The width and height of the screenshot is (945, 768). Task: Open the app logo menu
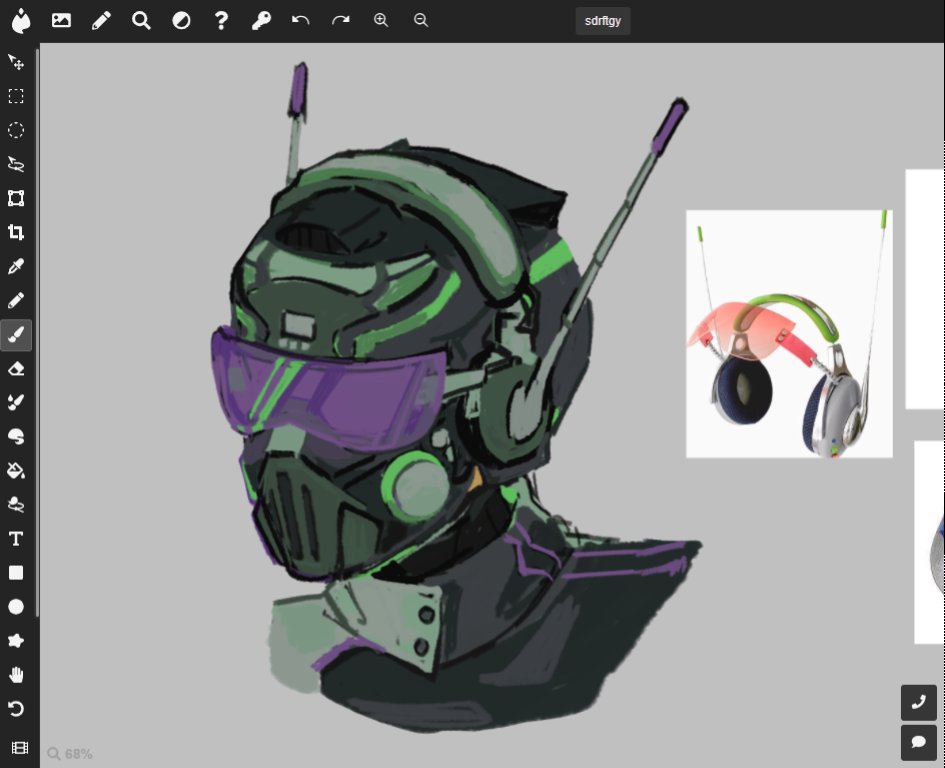20,21
